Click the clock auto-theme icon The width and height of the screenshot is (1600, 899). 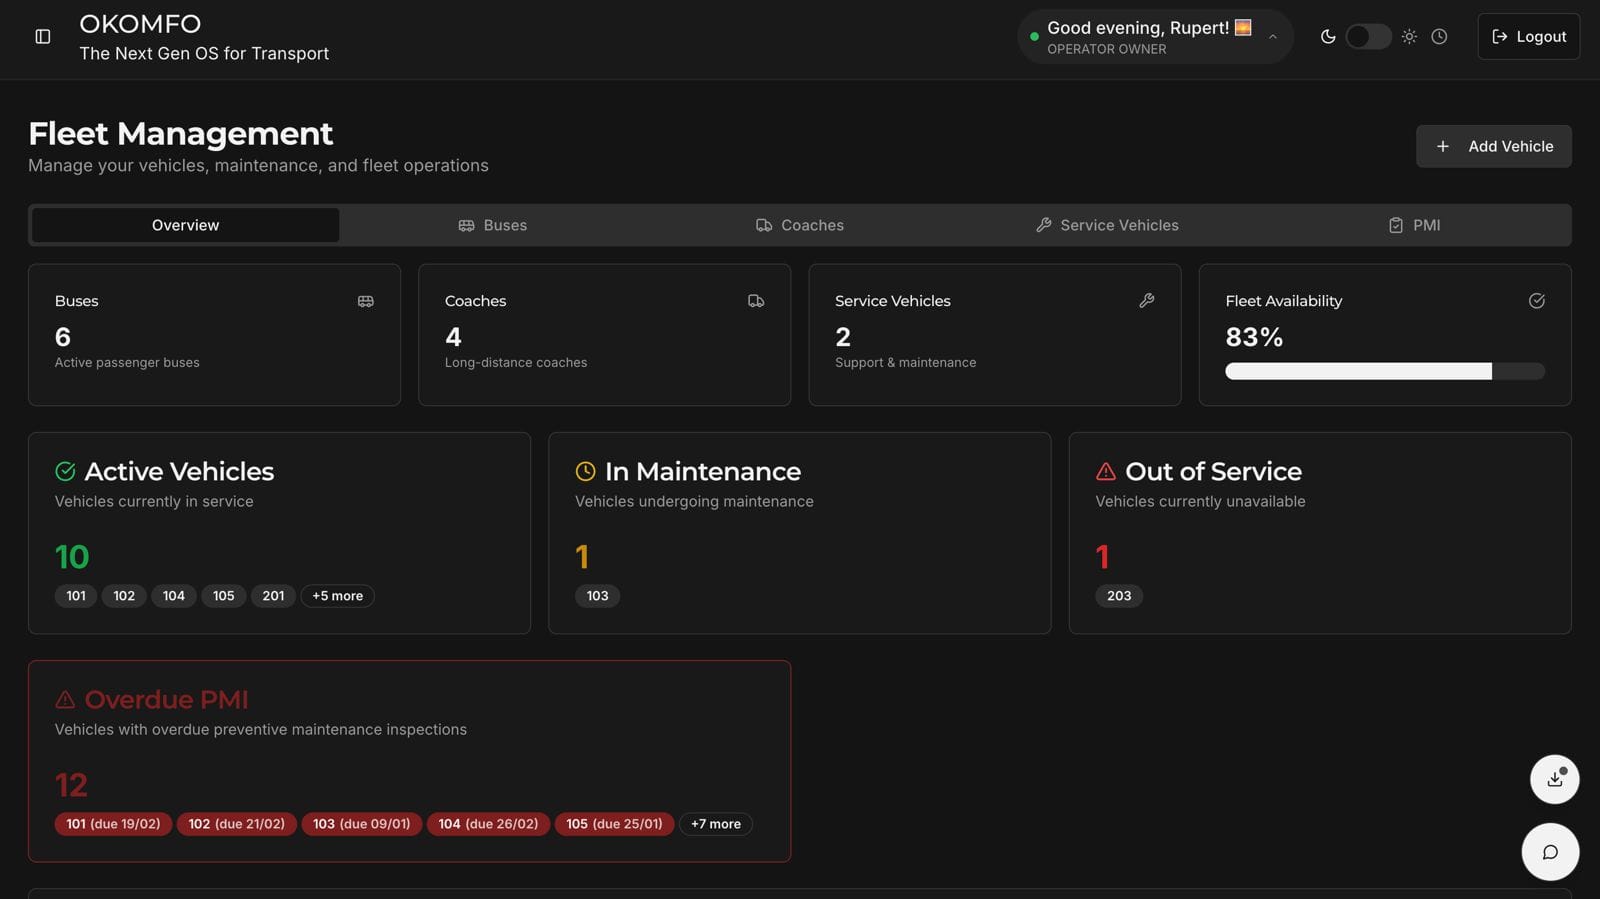click(1439, 37)
